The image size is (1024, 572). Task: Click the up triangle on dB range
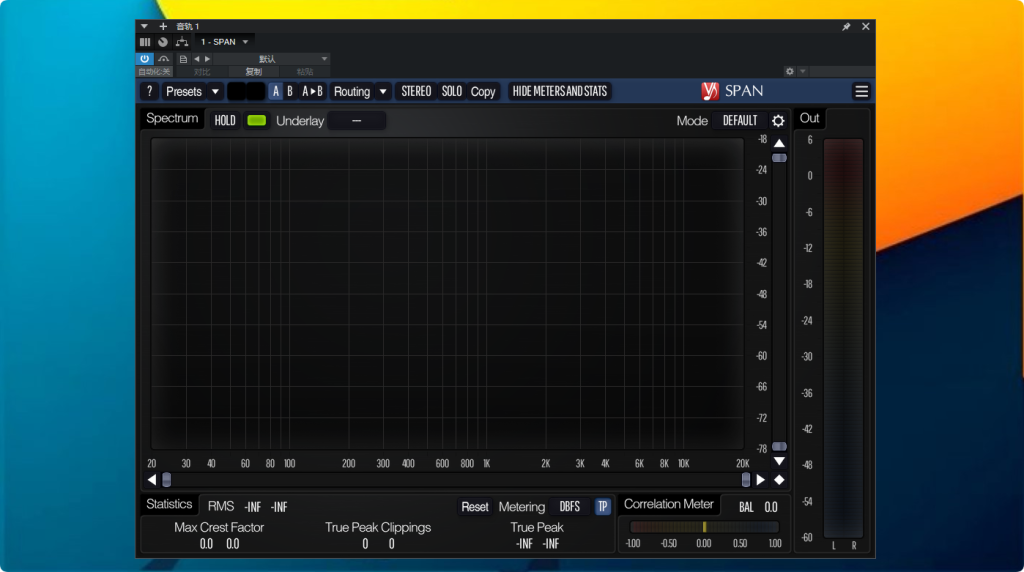pos(779,143)
